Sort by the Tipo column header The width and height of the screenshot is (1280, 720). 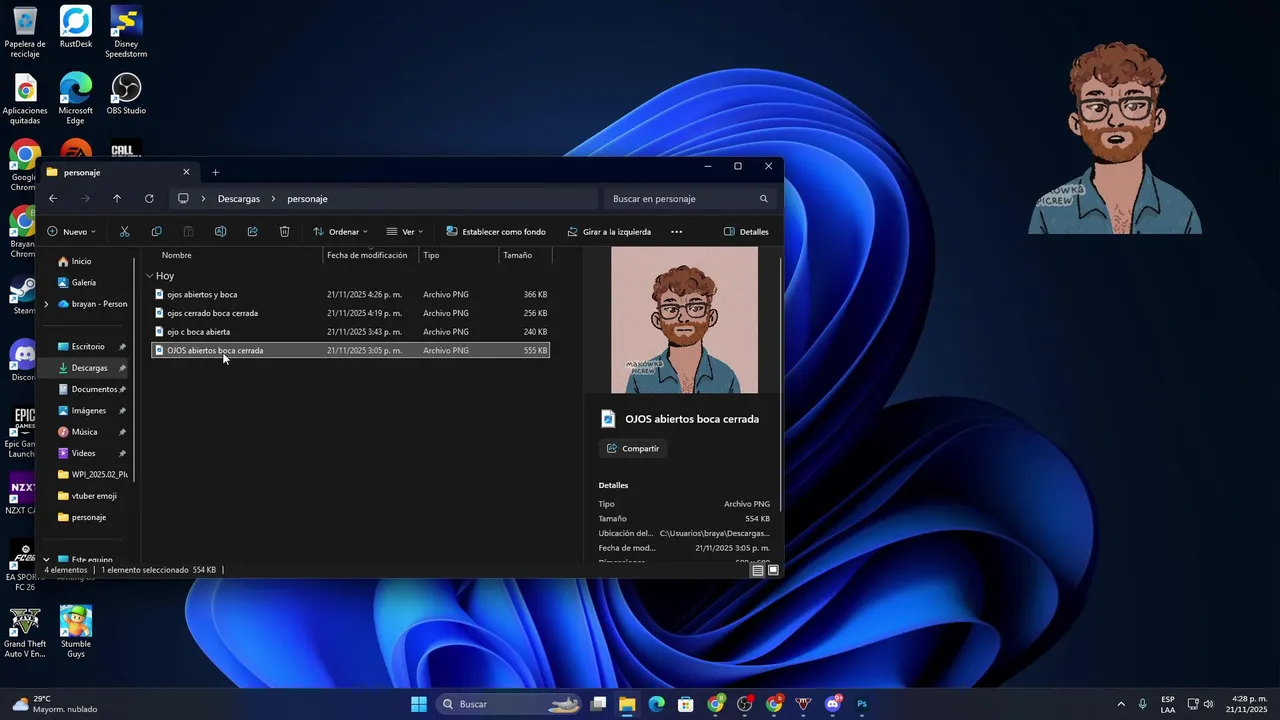point(431,255)
